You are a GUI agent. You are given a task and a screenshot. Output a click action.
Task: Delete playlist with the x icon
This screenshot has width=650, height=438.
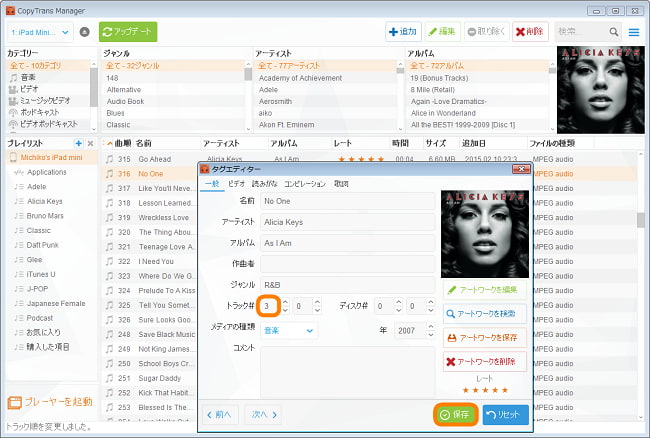tap(90, 143)
